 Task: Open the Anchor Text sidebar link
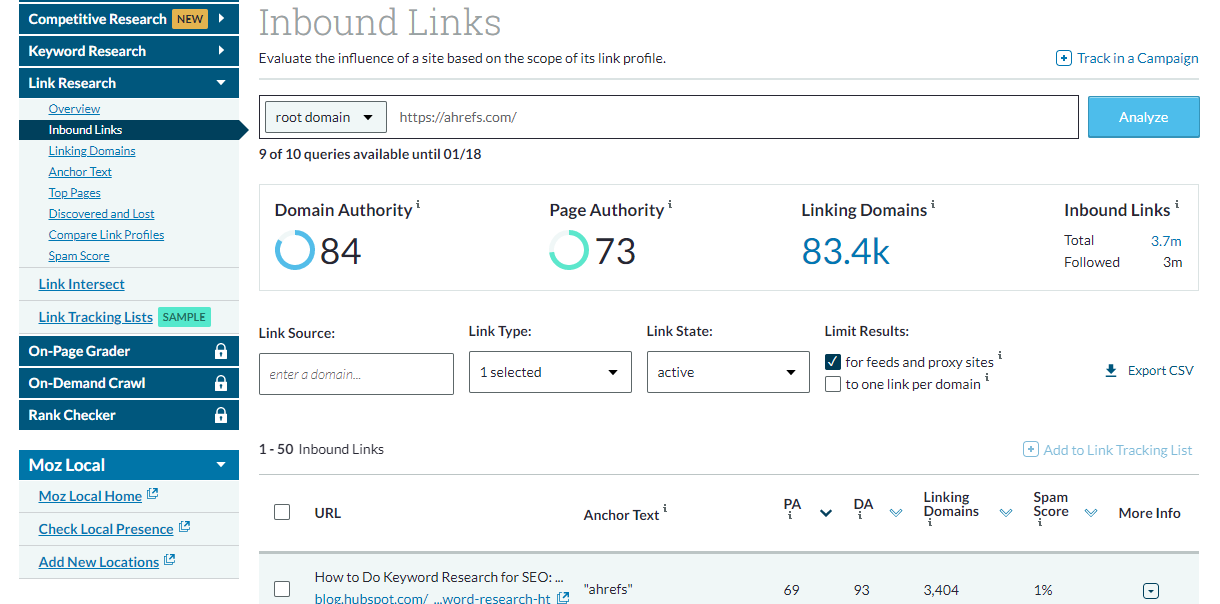(80, 172)
